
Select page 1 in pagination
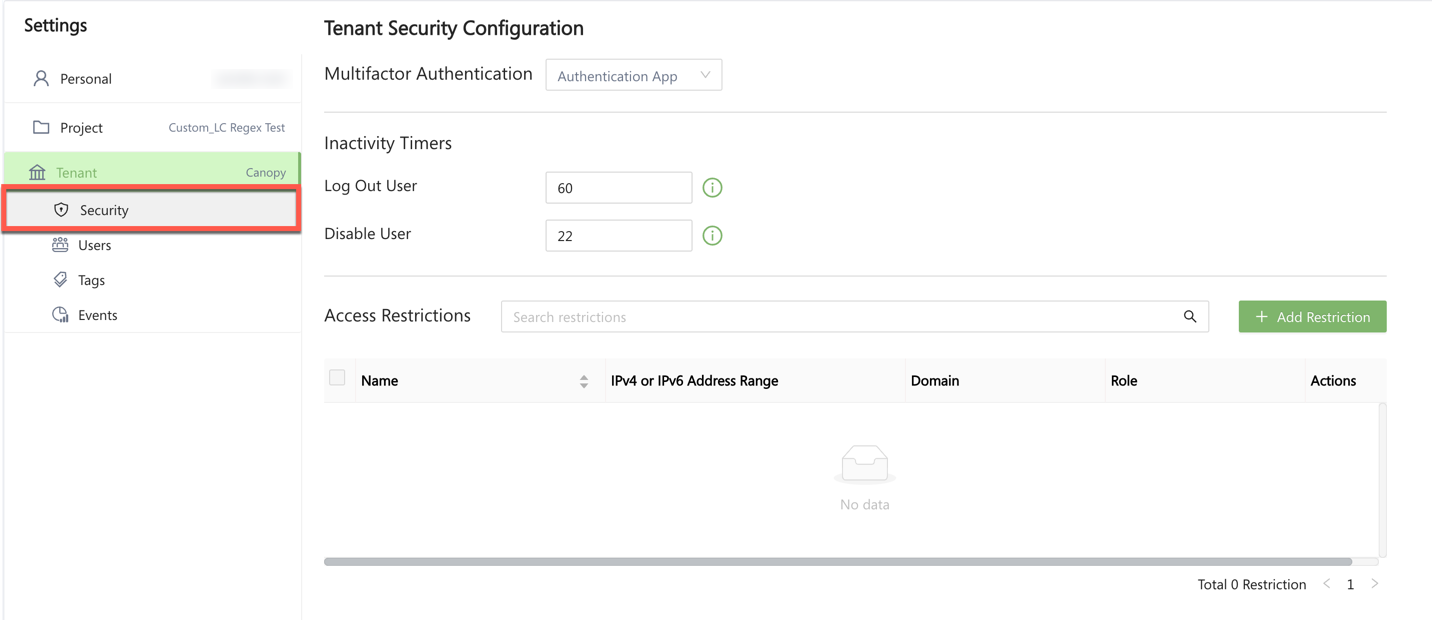pos(1350,584)
